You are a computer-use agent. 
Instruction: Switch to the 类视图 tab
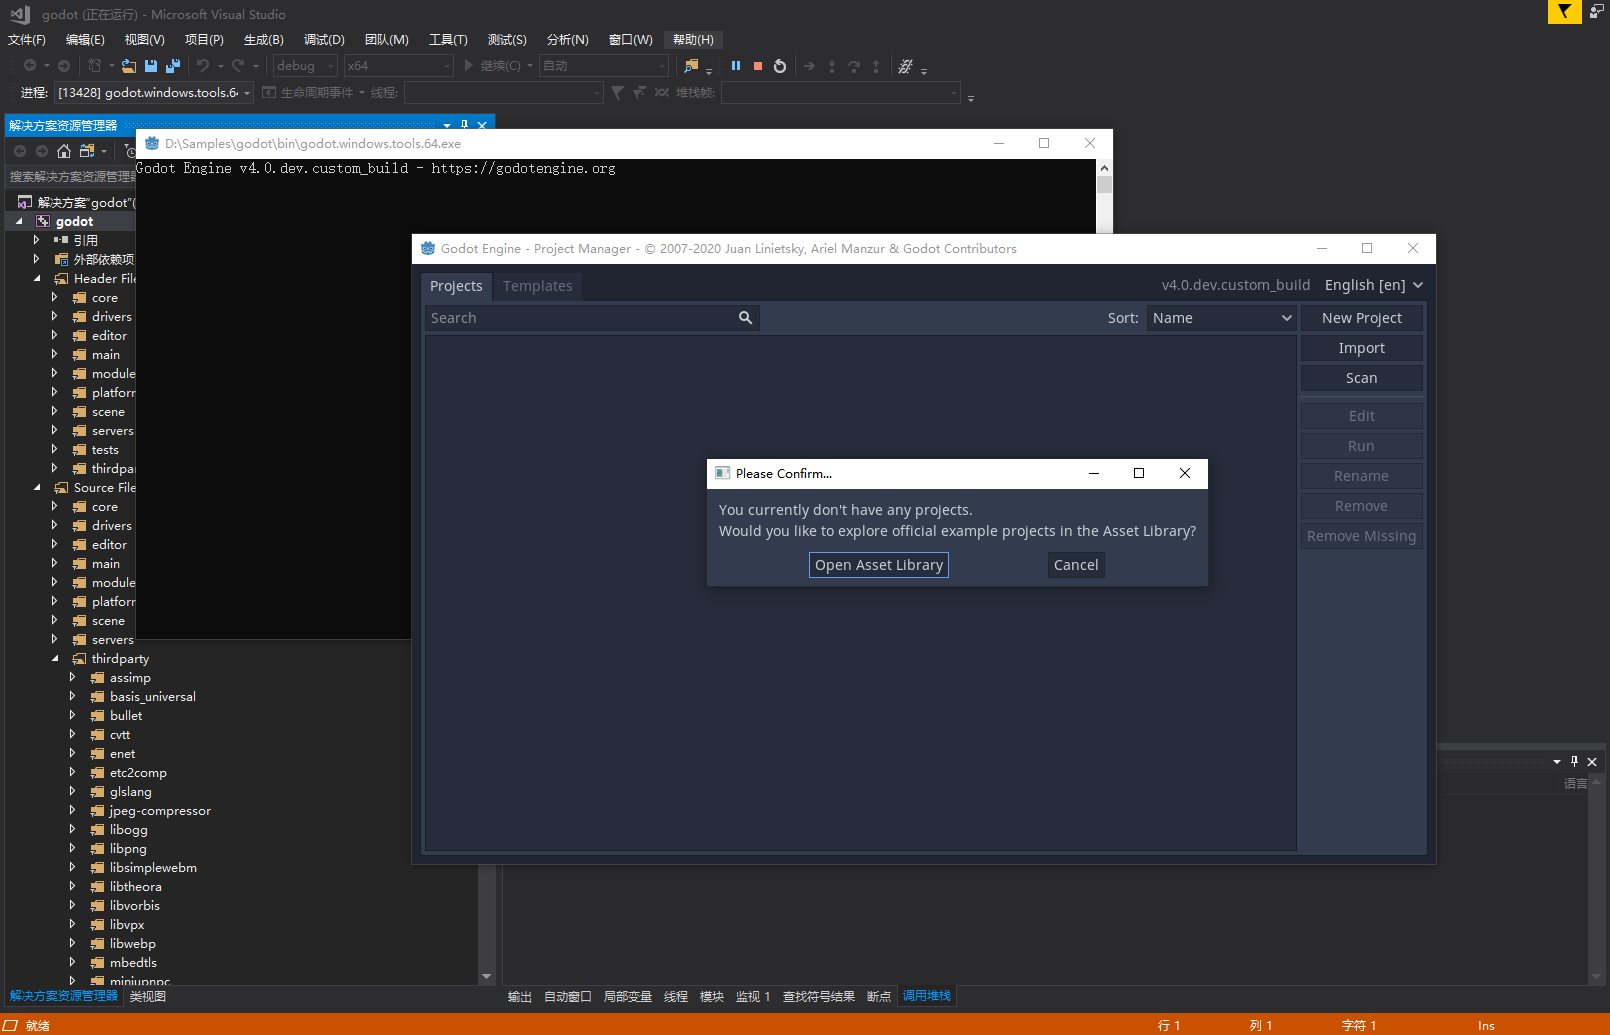(x=148, y=996)
